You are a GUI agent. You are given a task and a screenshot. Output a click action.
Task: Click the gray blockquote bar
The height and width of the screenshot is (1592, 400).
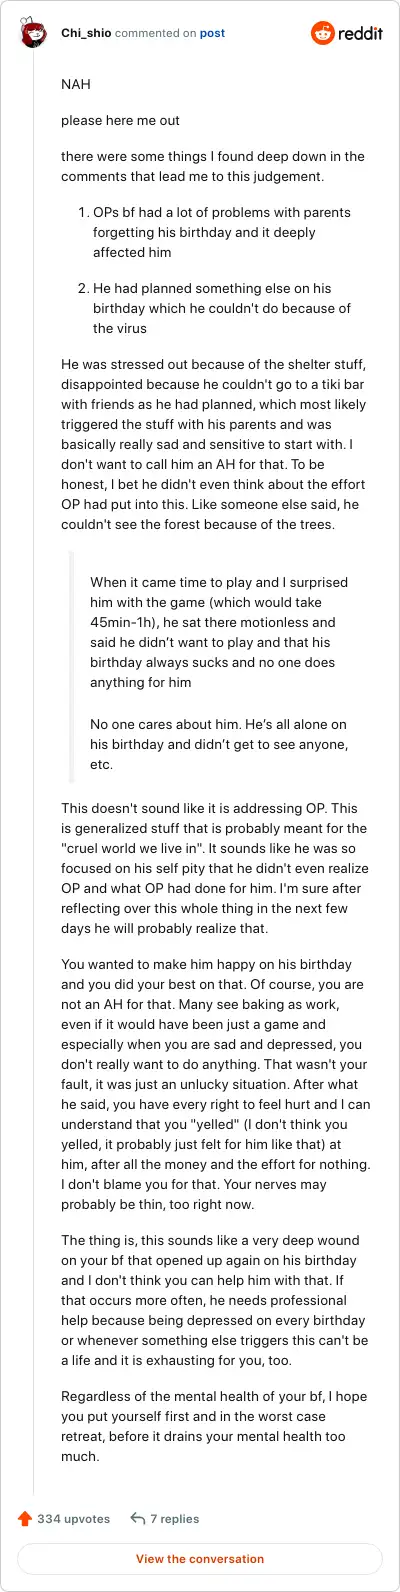[70, 667]
